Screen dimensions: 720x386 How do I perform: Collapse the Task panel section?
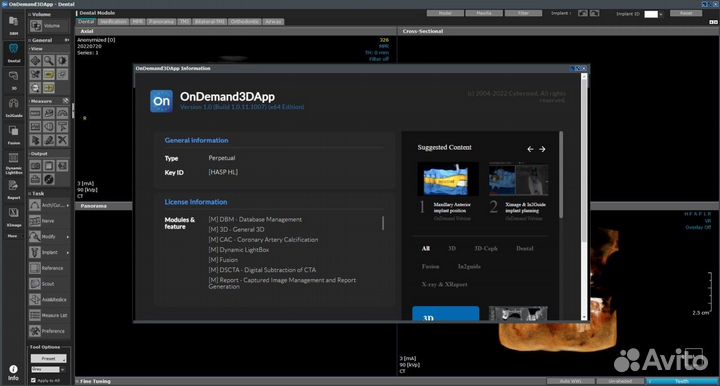30,194
